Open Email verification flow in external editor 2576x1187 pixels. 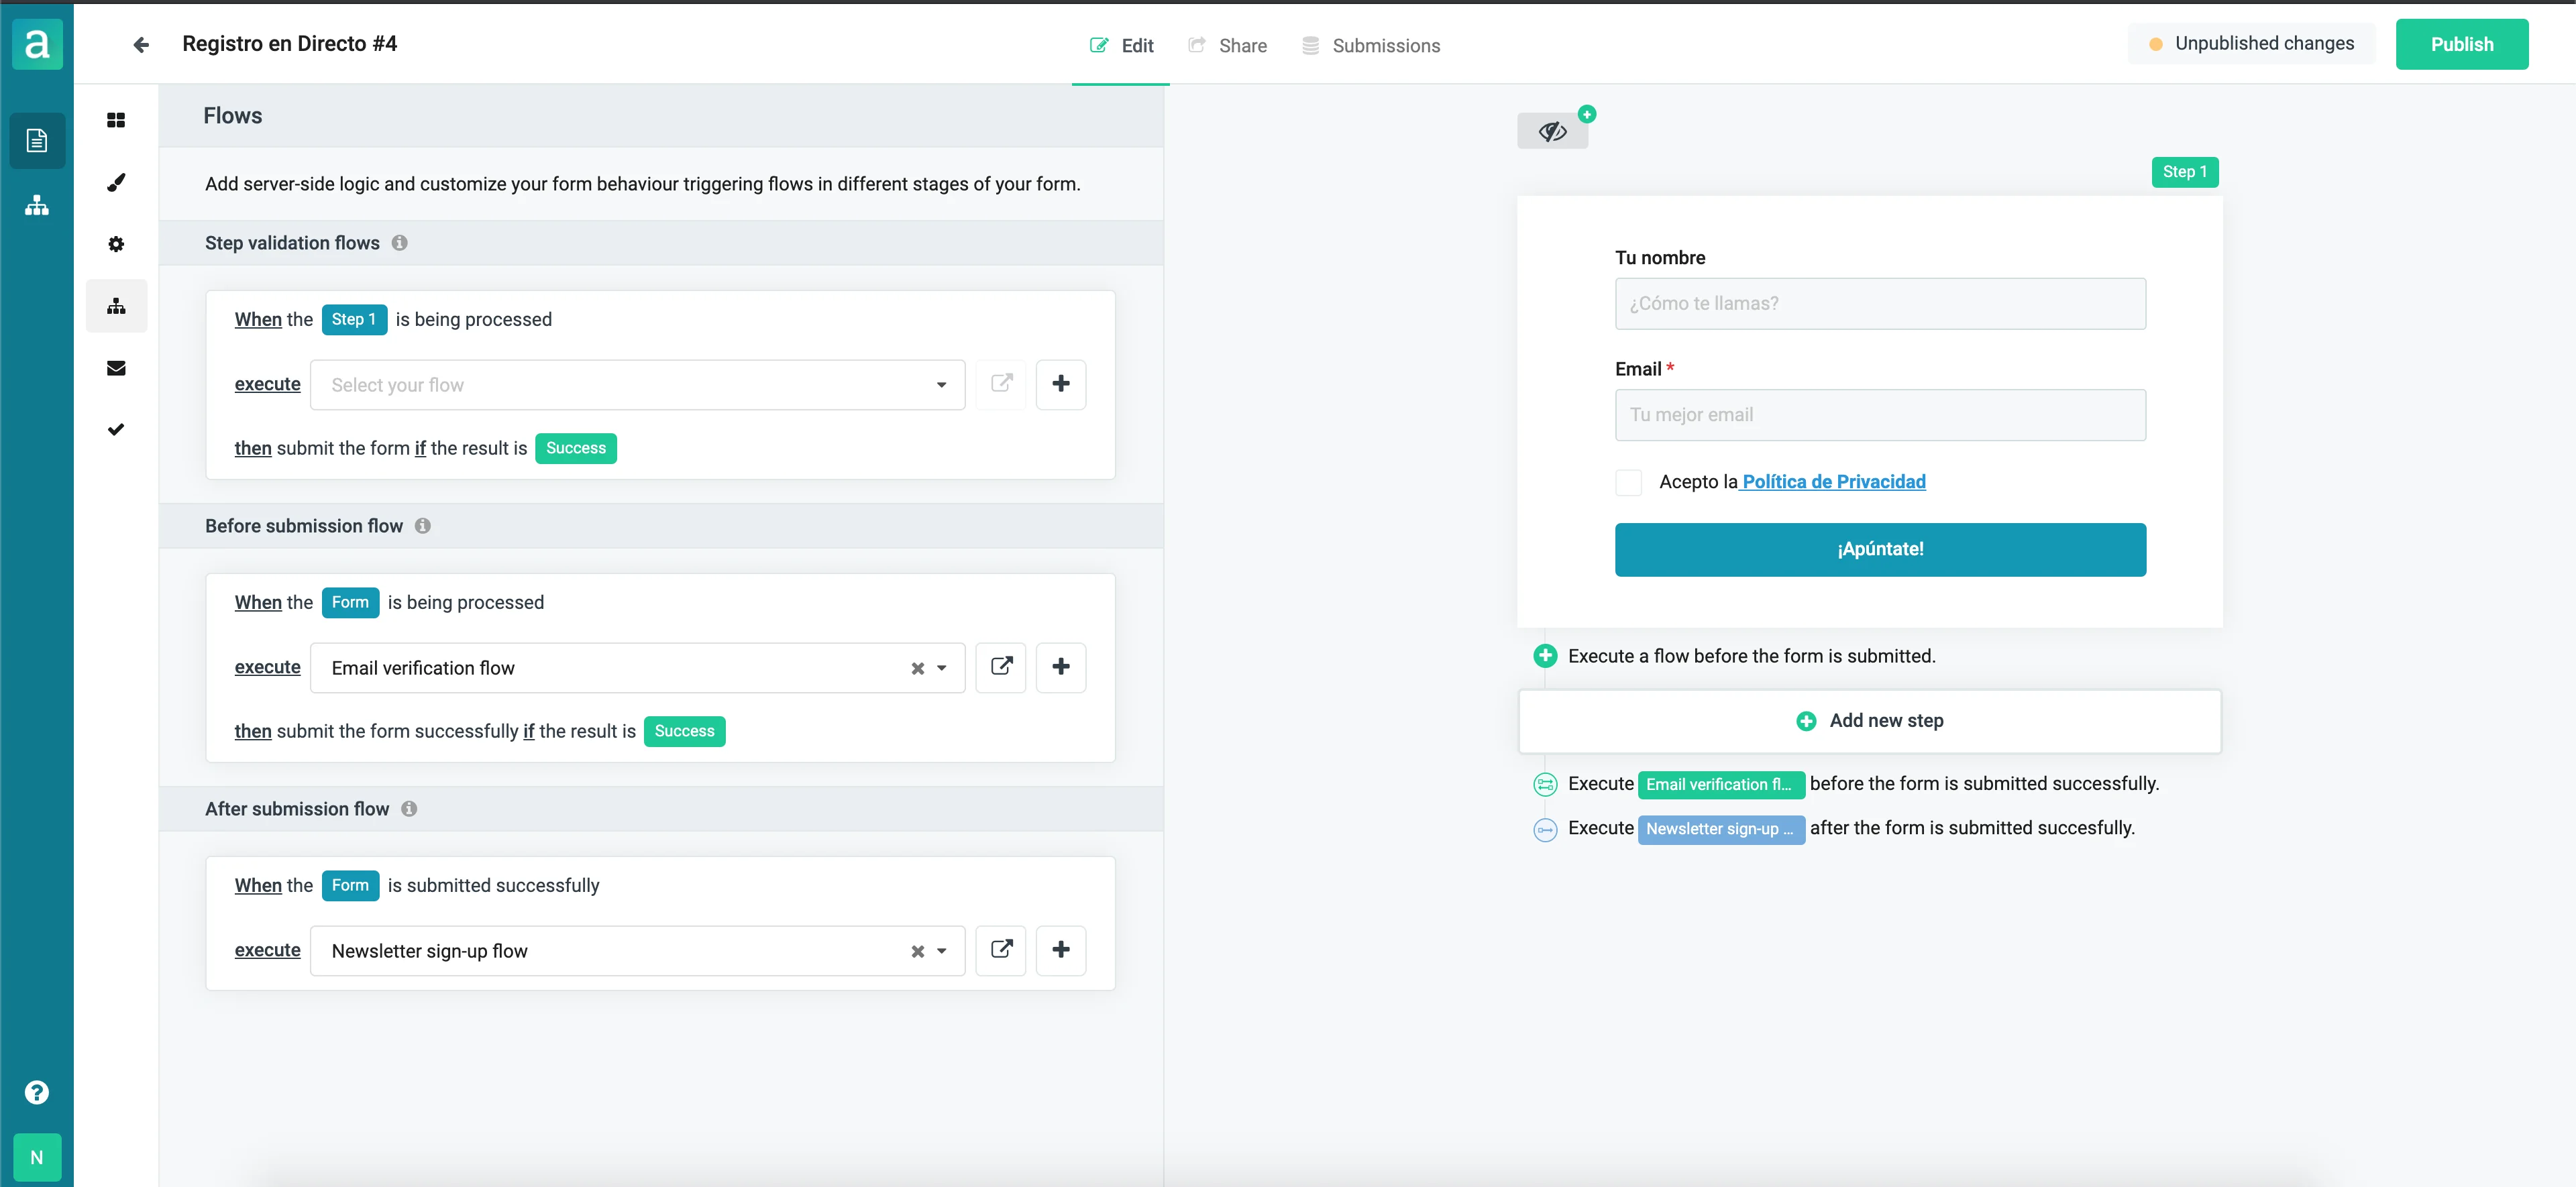tap(1001, 667)
